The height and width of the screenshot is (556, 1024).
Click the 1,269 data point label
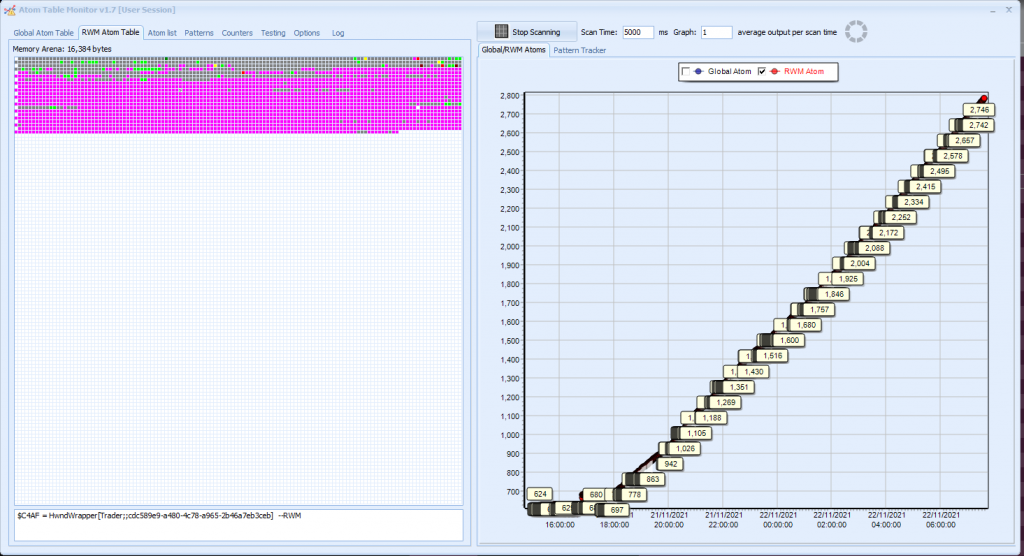point(726,402)
